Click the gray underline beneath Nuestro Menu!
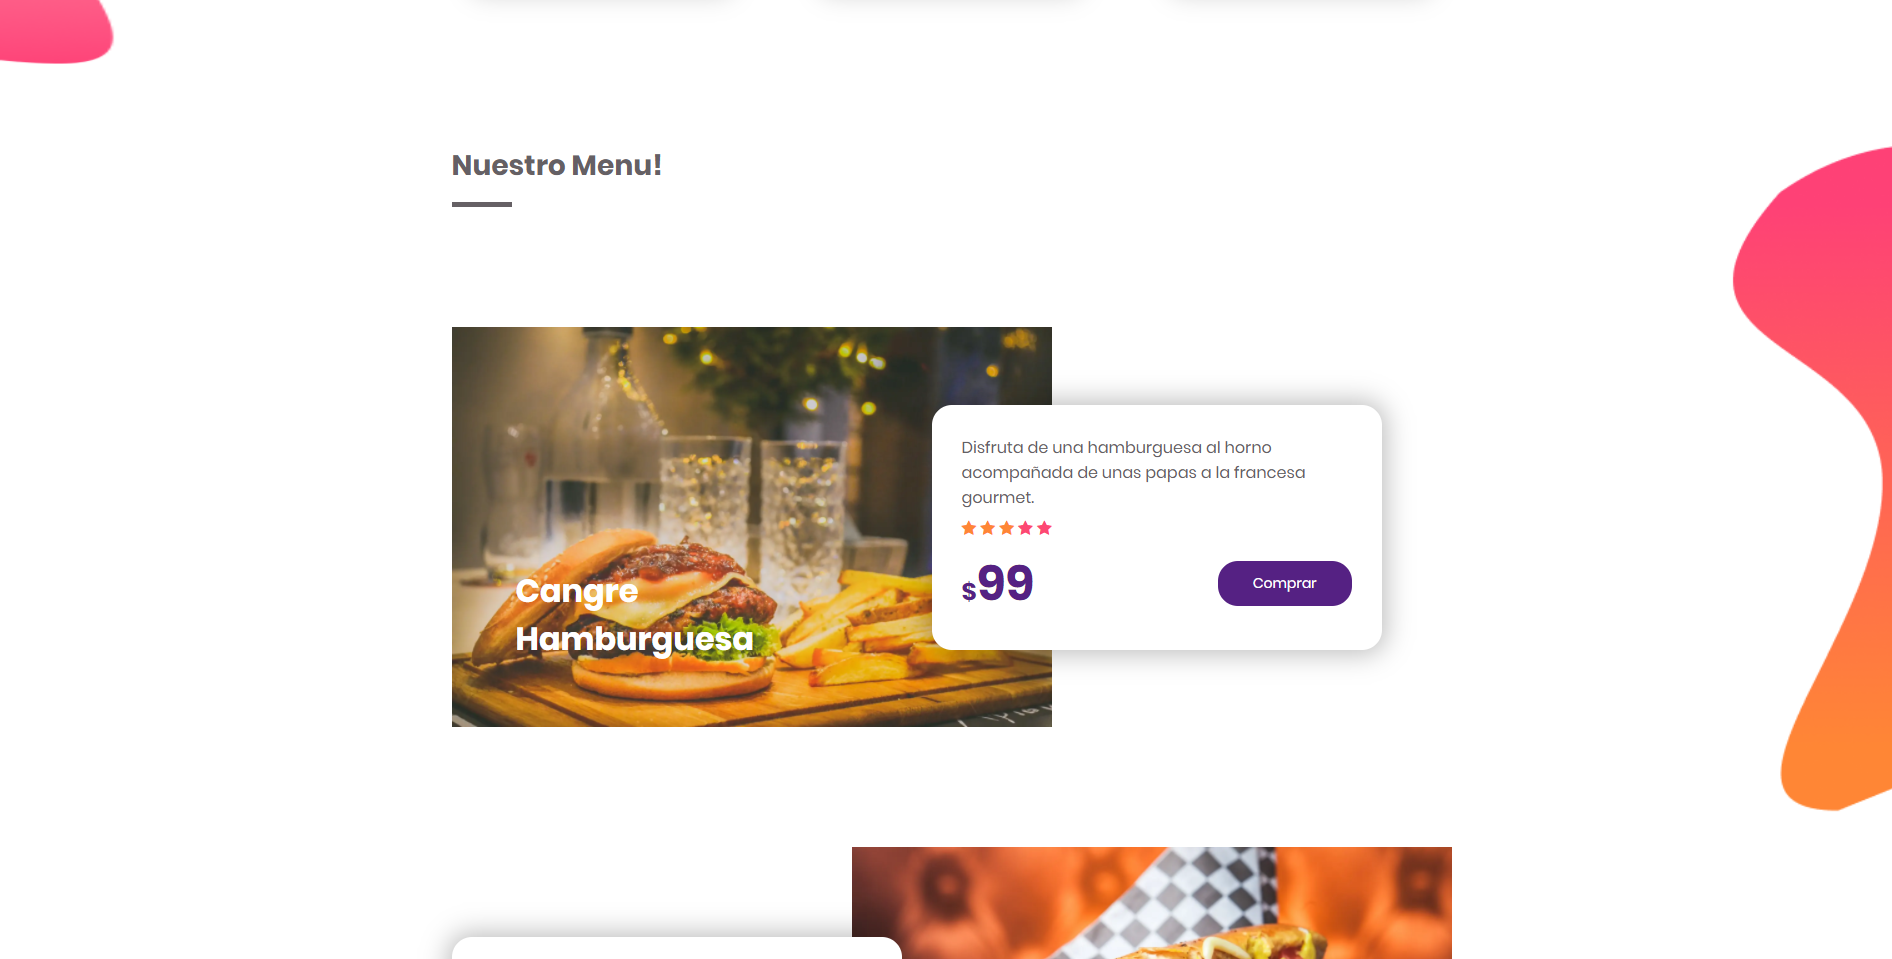 click(482, 204)
